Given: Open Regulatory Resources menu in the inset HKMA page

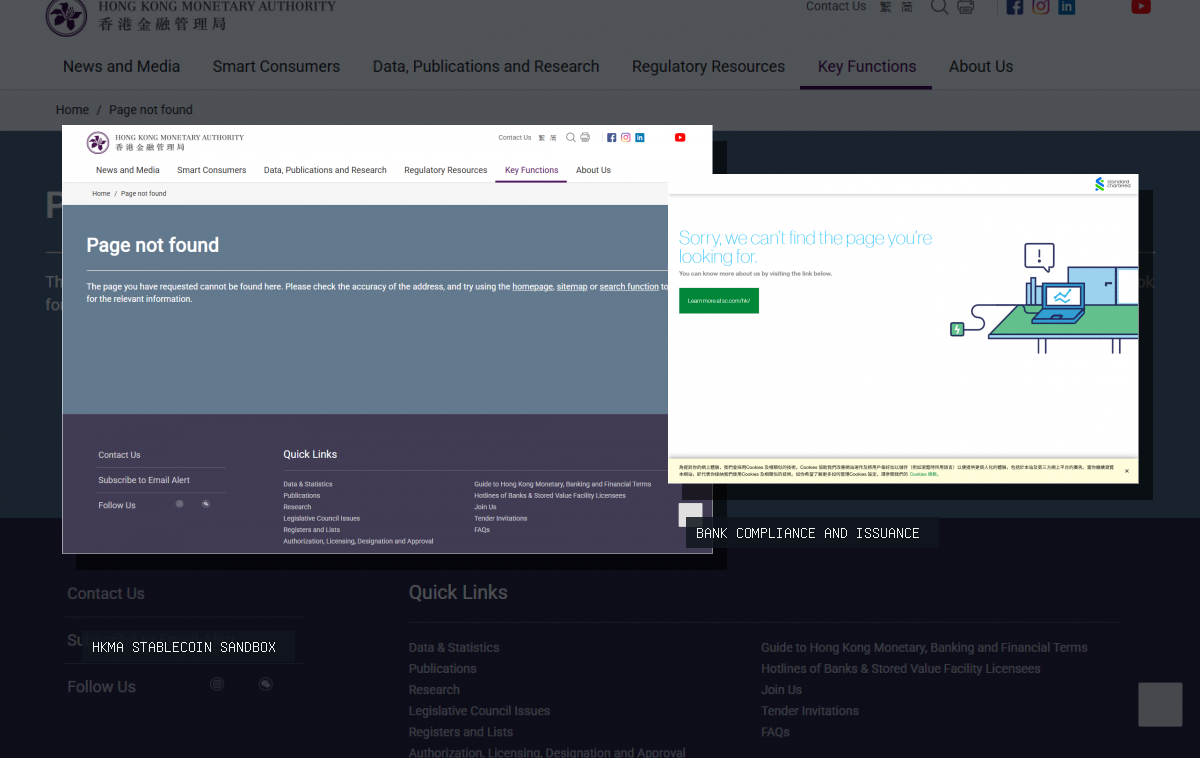Looking at the screenshot, I should 446,170.
